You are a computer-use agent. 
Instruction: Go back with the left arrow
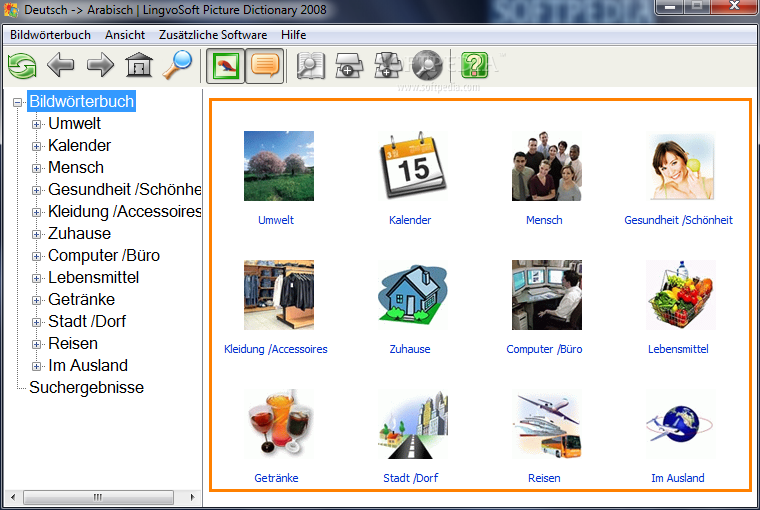tap(61, 64)
